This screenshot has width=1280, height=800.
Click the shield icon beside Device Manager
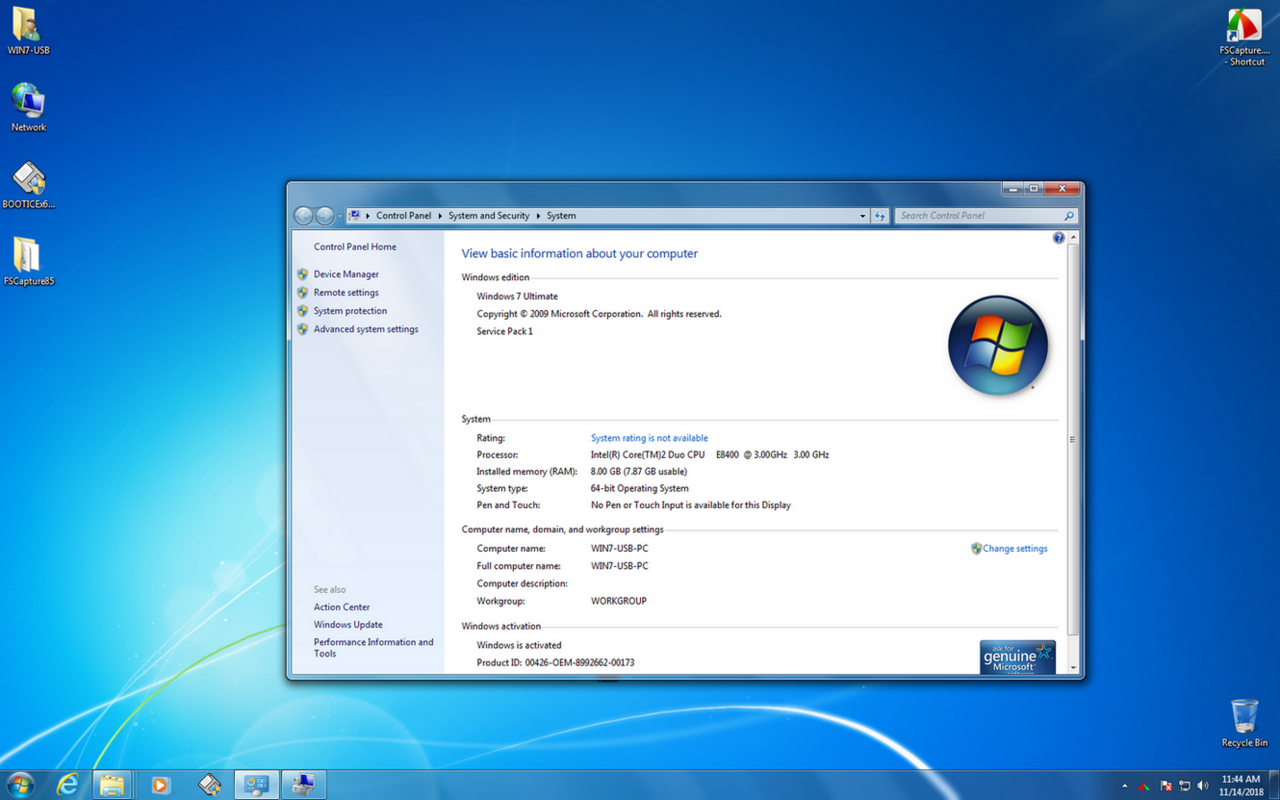click(x=302, y=274)
